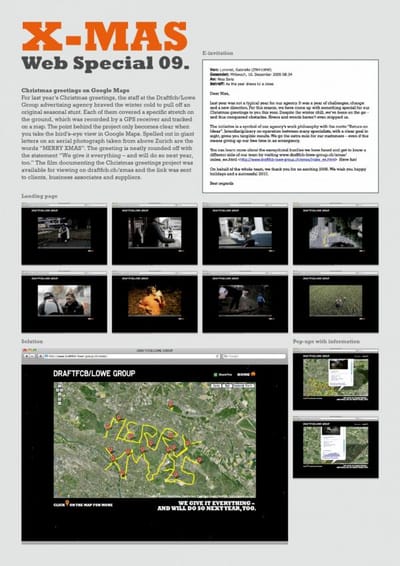Open the orange-tinted landing page video thumbnail
The width and height of the screenshot is (400, 566).
[155, 302]
